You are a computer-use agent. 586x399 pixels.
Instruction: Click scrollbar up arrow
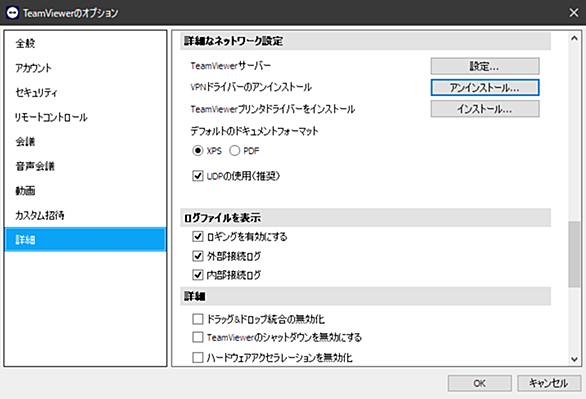pos(574,38)
